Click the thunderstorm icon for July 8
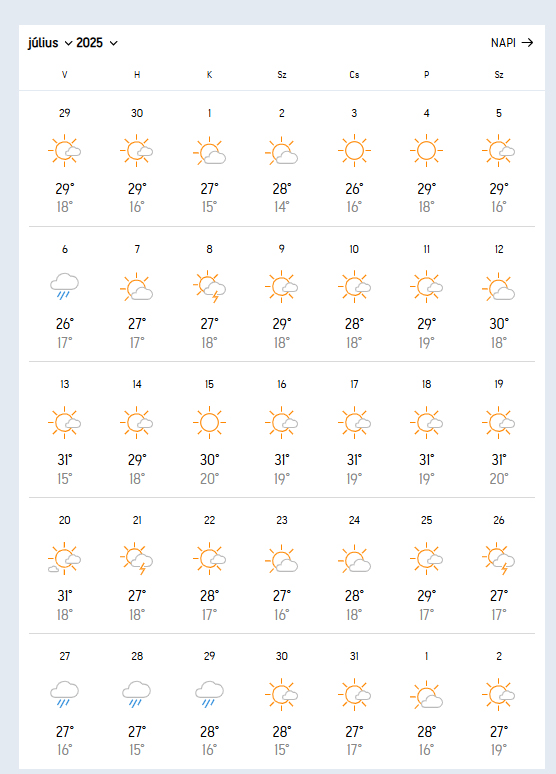Viewport: 556px width, 774px height. 209,286
